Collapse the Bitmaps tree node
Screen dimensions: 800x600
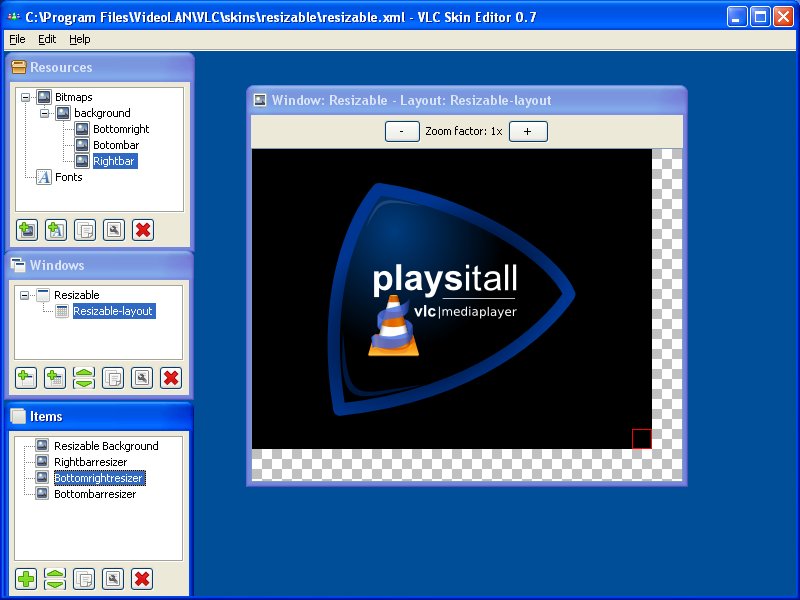(x=26, y=97)
